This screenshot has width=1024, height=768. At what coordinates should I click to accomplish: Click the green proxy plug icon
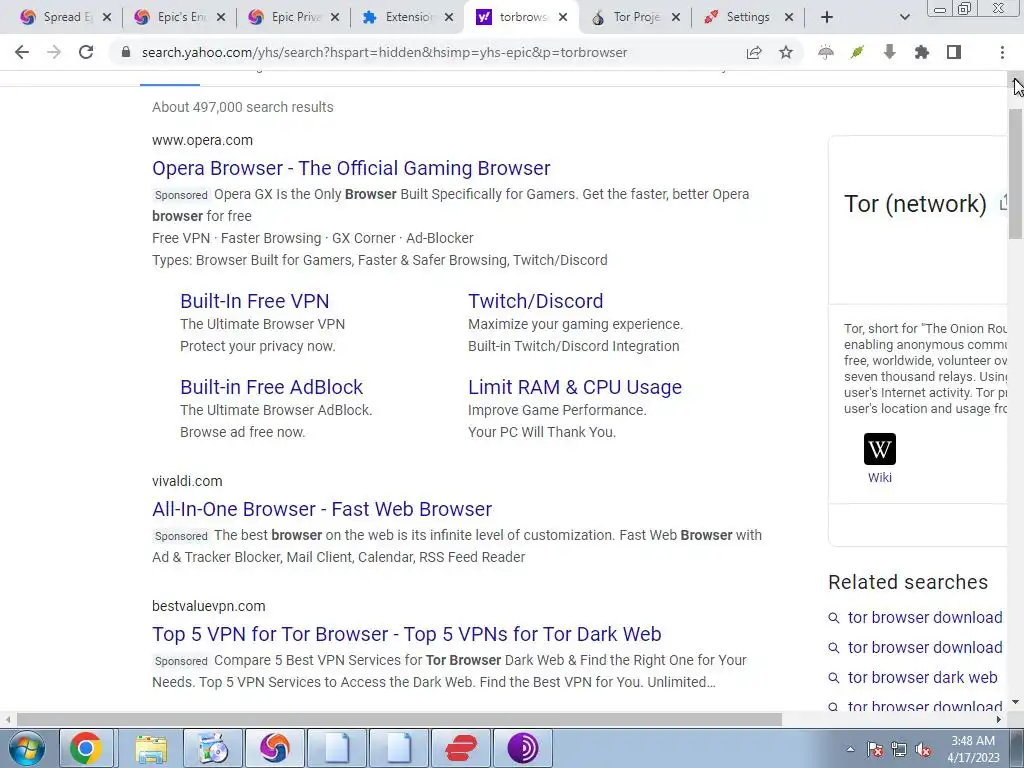coord(857,52)
